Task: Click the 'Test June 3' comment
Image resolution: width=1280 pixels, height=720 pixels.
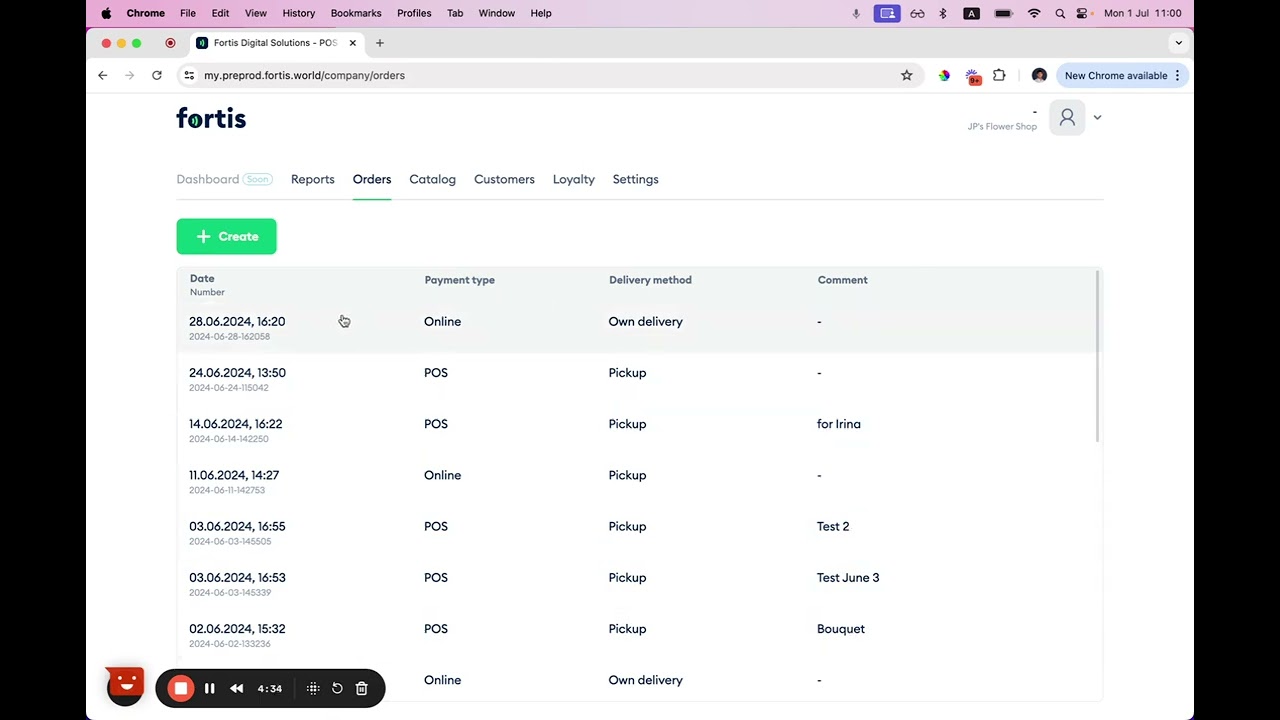Action: click(848, 577)
